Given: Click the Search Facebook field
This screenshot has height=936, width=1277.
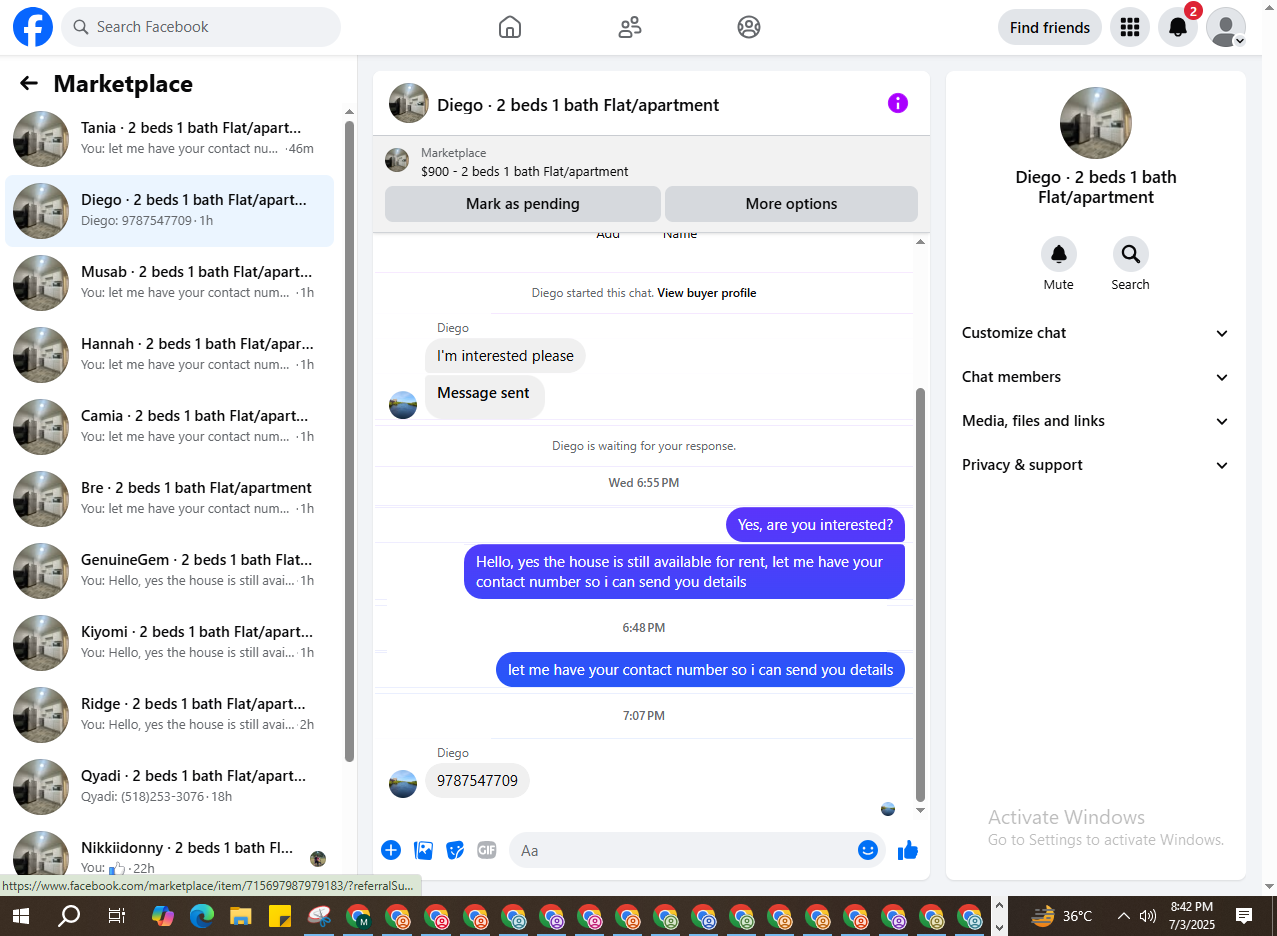Looking at the screenshot, I should [x=201, y=27].
